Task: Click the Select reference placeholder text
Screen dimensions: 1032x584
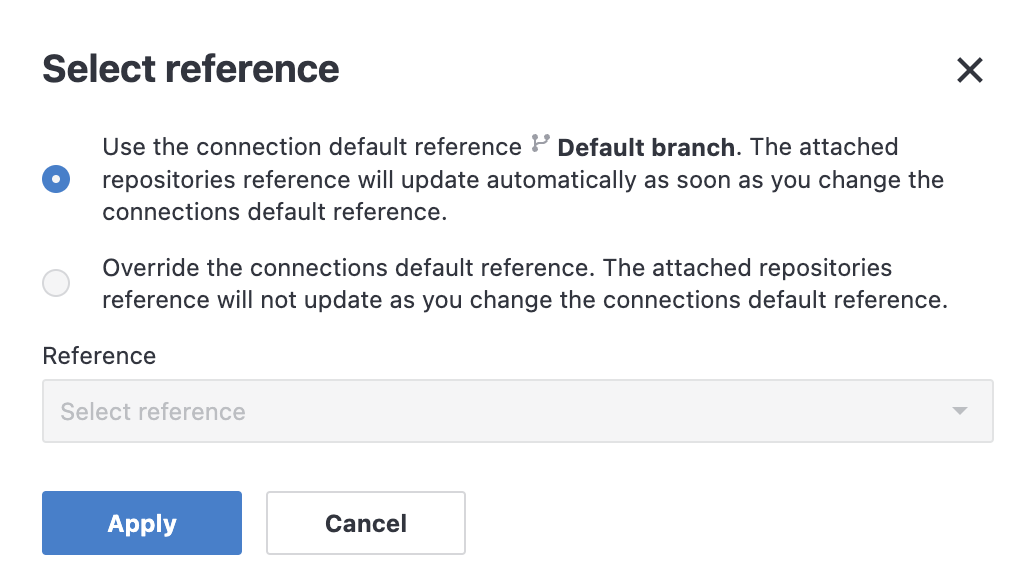Action: tap(152, 411)
